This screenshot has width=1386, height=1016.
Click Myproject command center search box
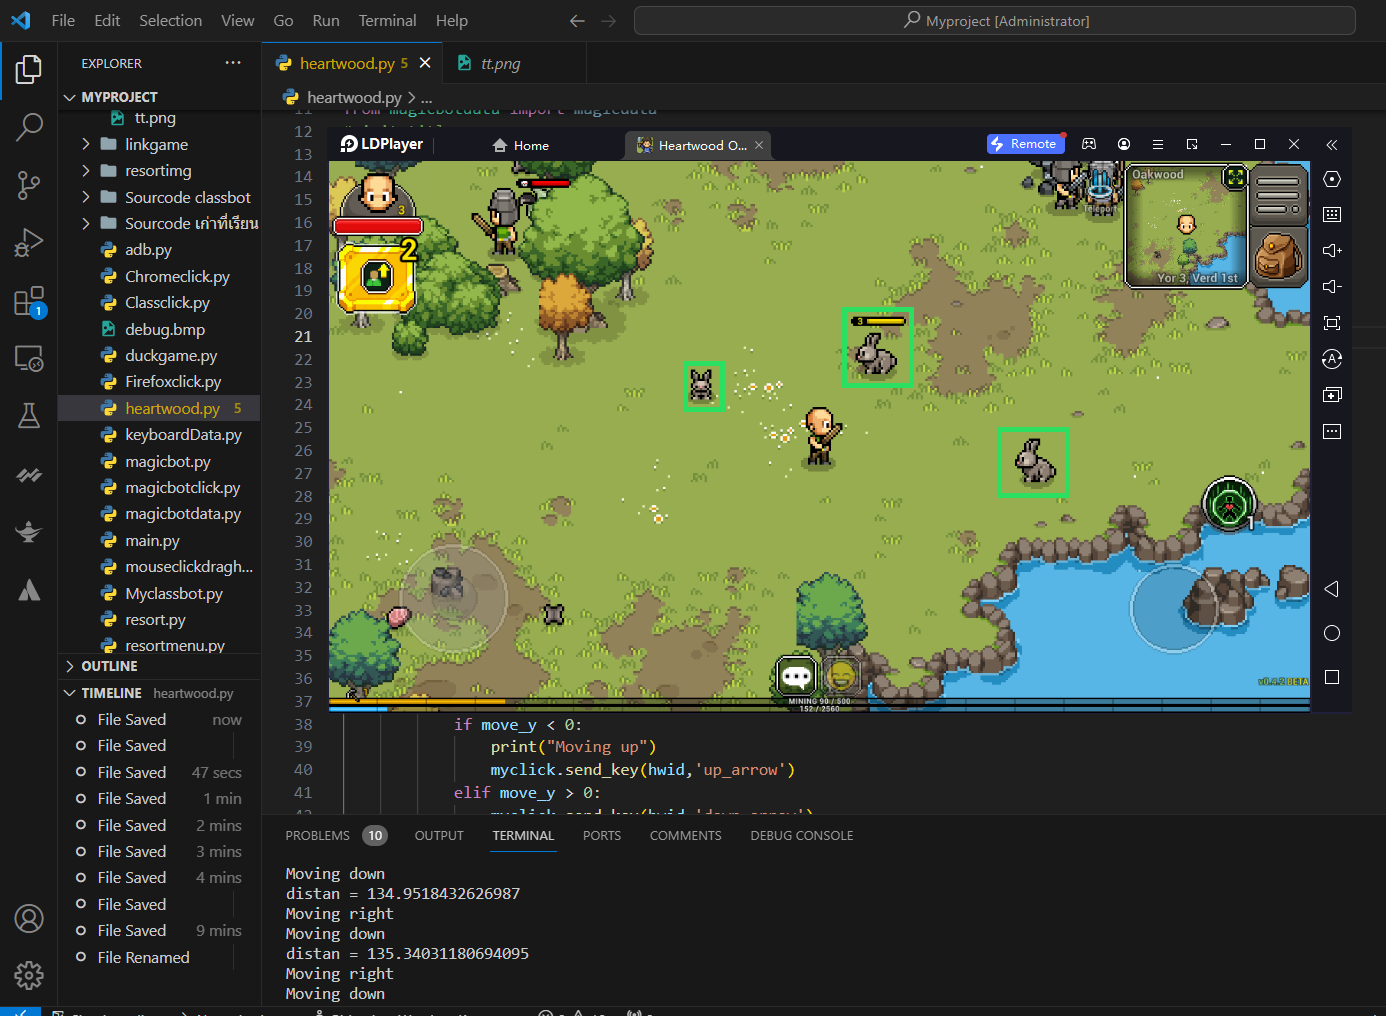point(995,21)
